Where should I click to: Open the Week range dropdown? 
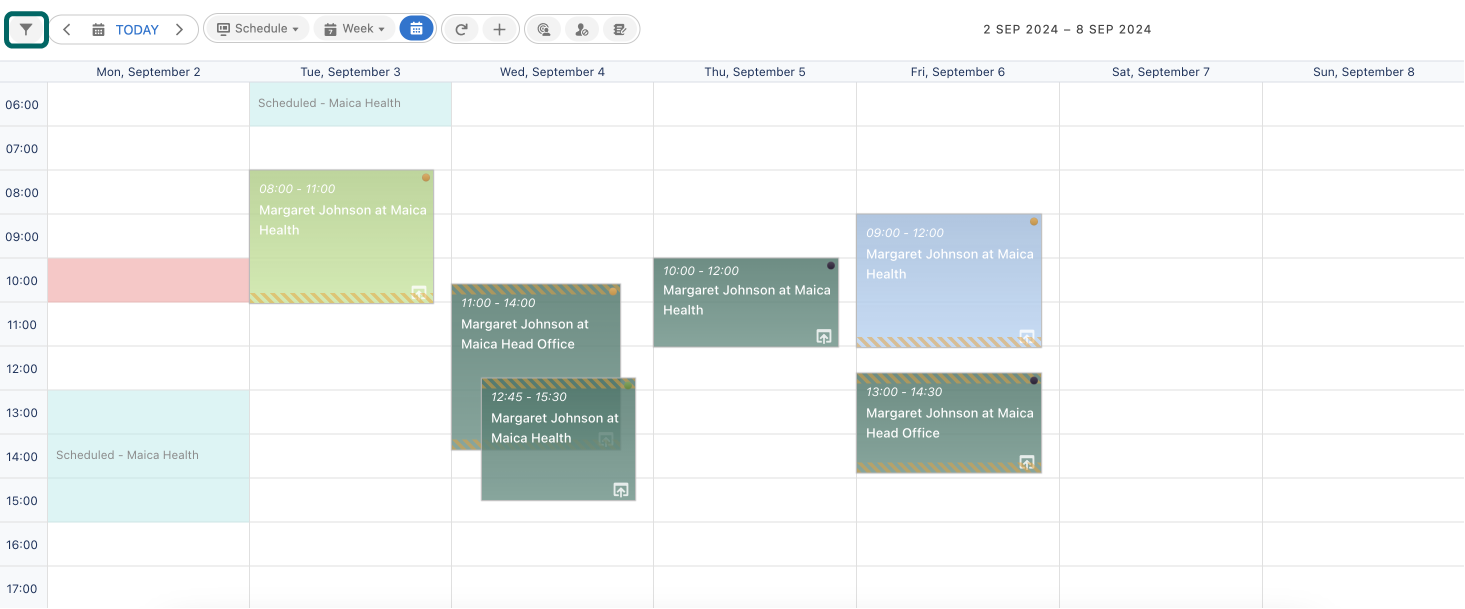pyautogui.click(x=354, y=29)
